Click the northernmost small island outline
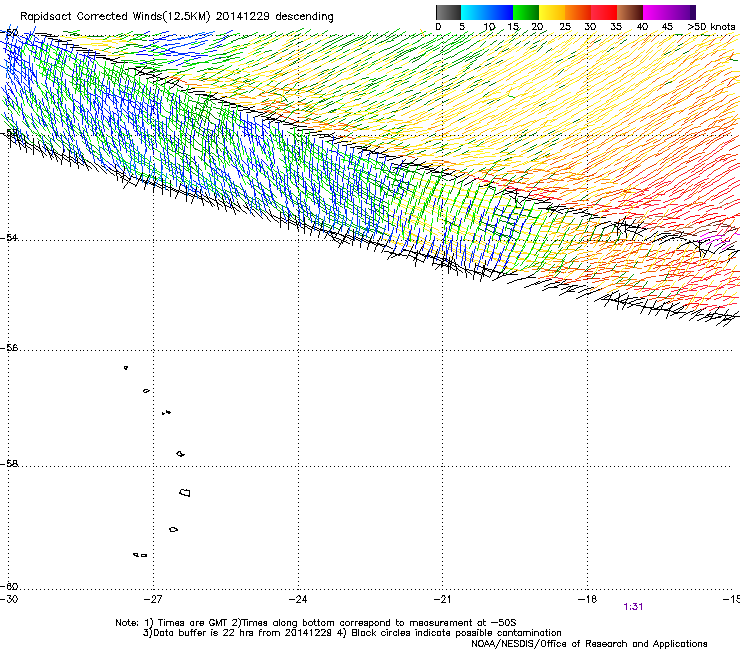Viewport: 740px width, 650px height. coord(126,368)
